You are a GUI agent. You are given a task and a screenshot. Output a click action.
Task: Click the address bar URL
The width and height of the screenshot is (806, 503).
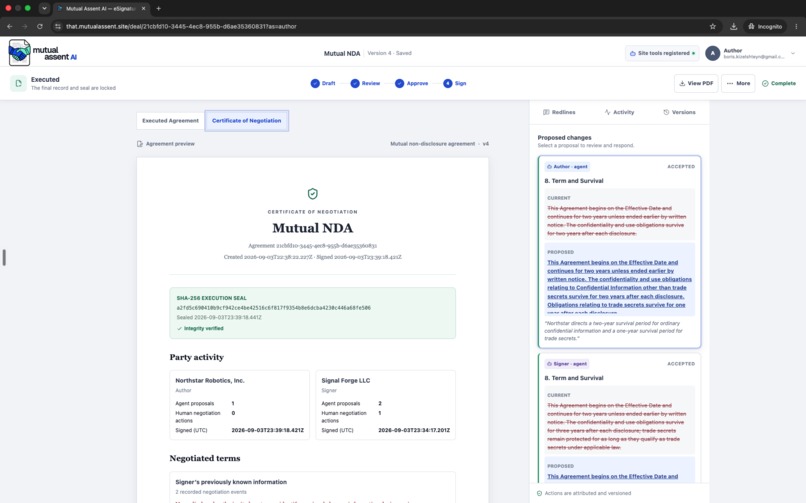tap(181, 26)
